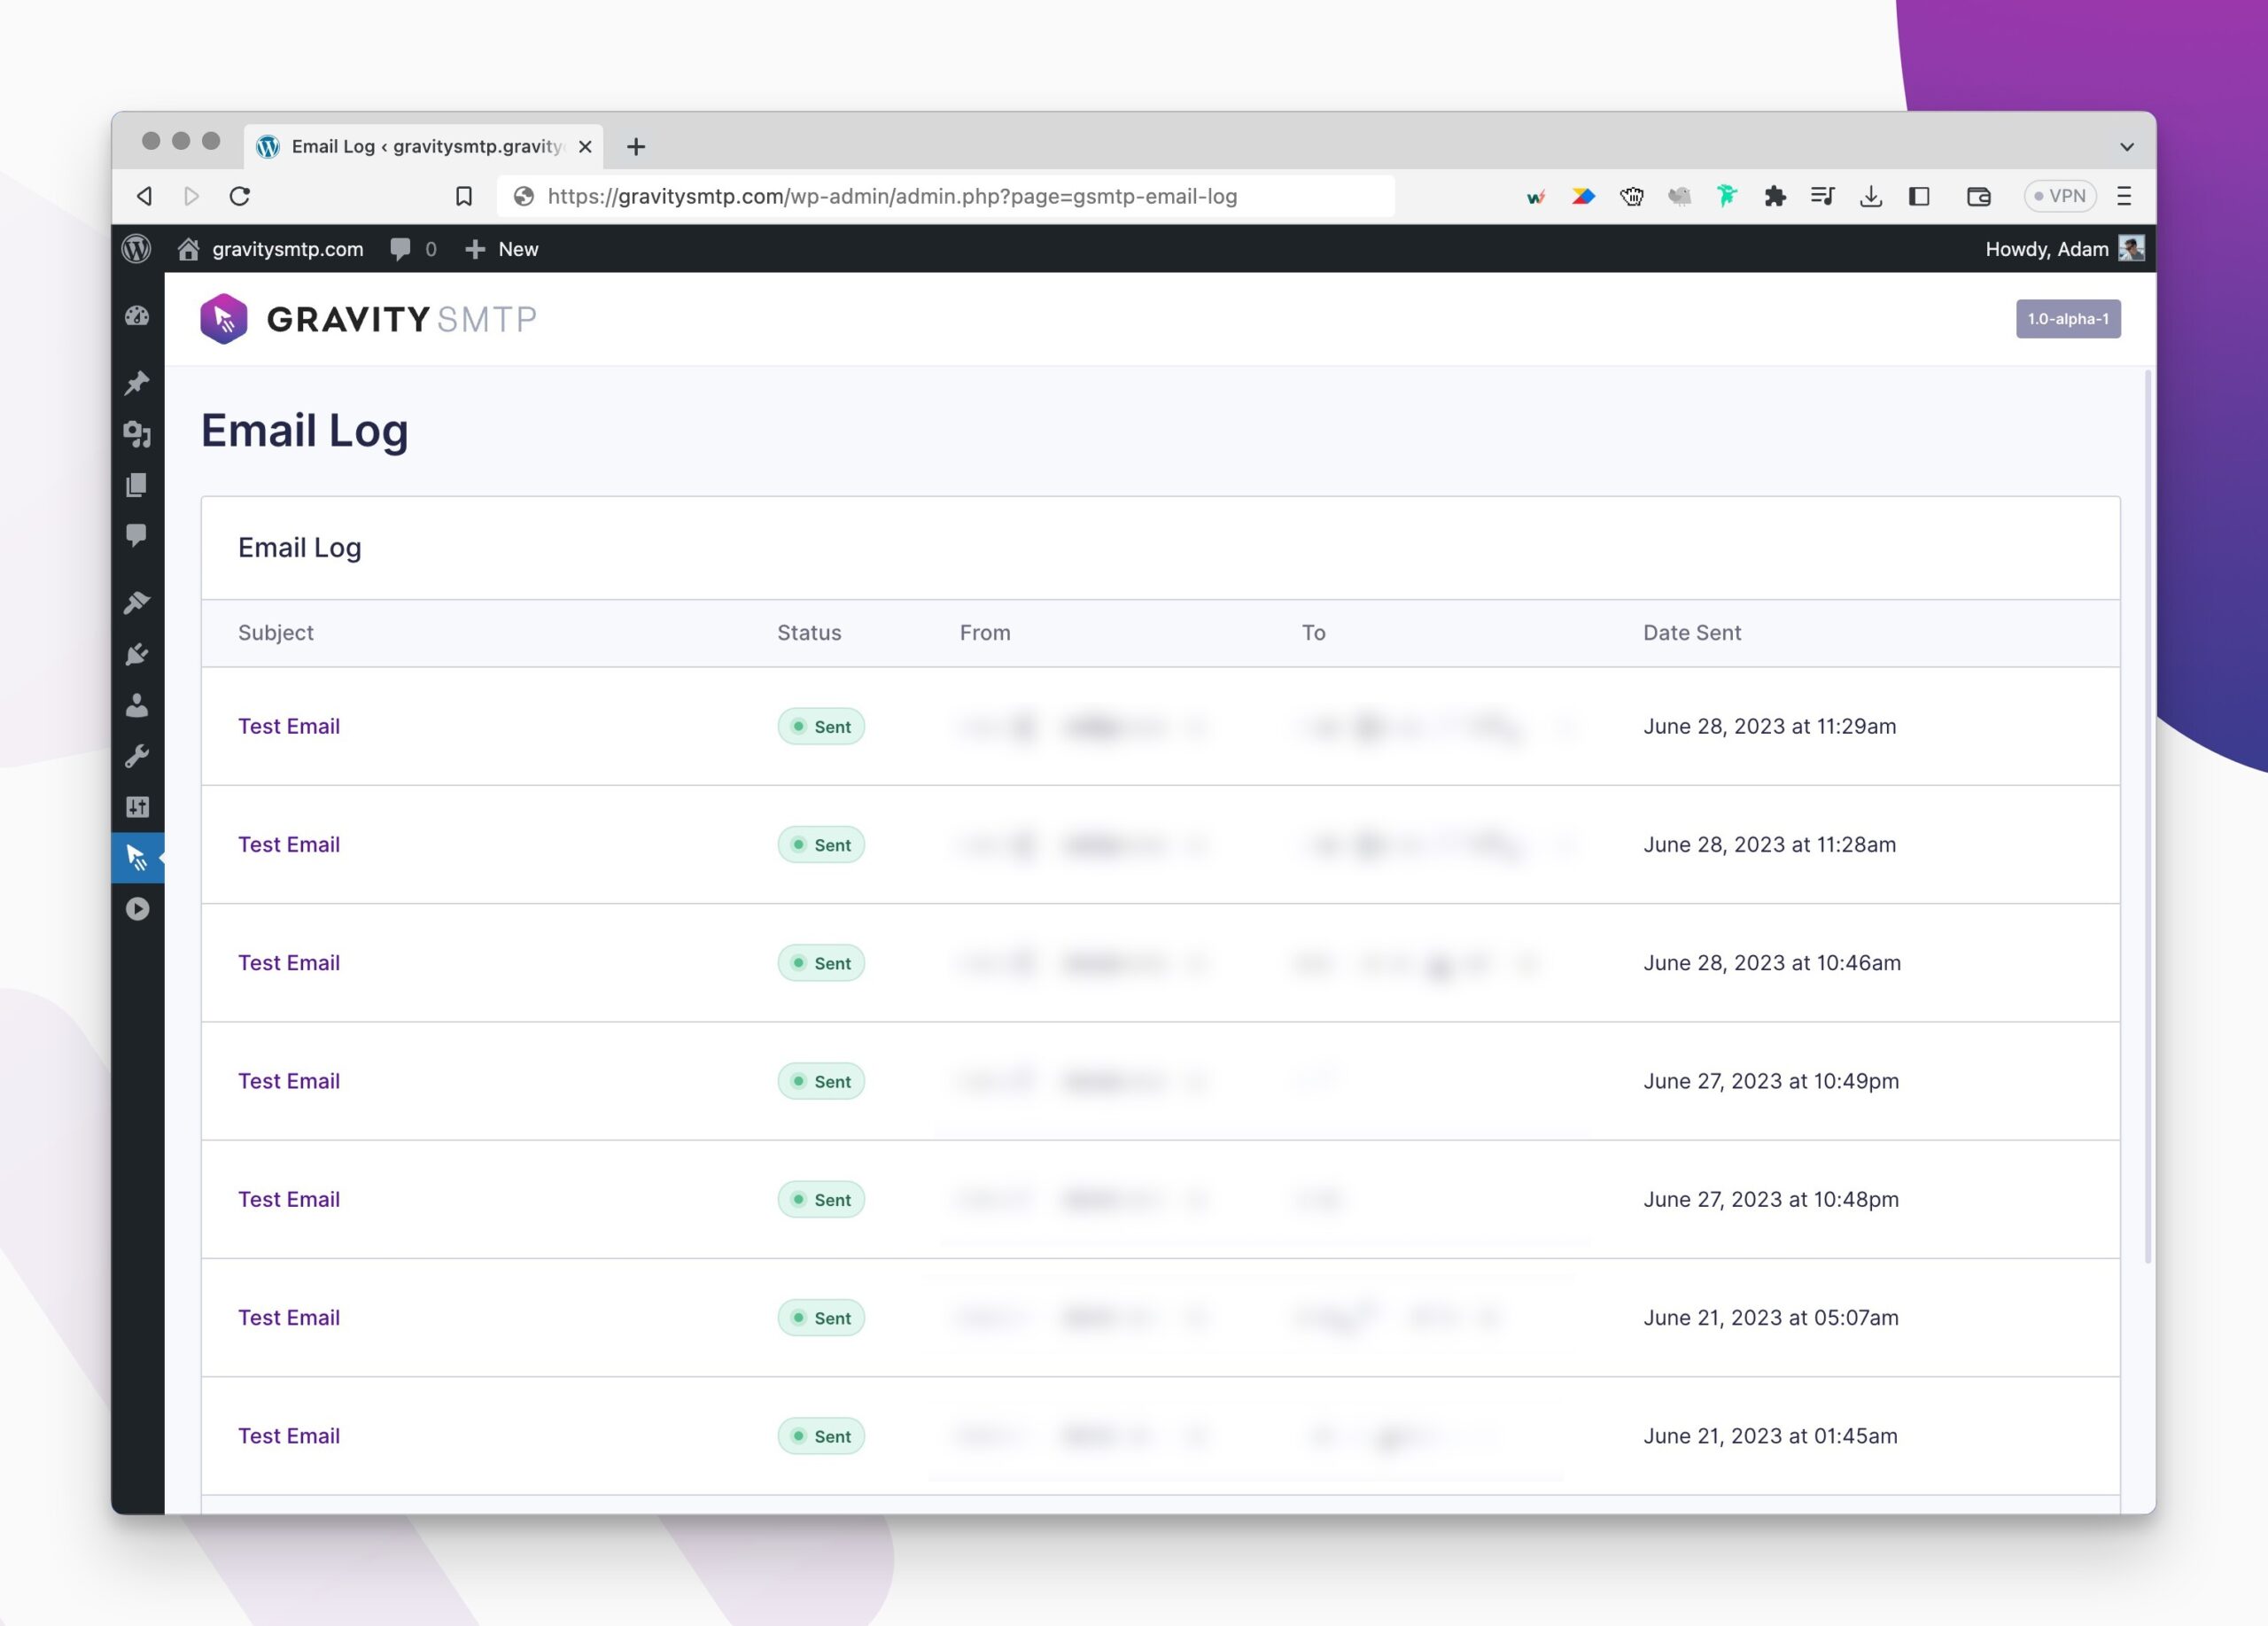Click the Date Sent column header
Screen dimensions: 2268x1626
point(1692,633)
